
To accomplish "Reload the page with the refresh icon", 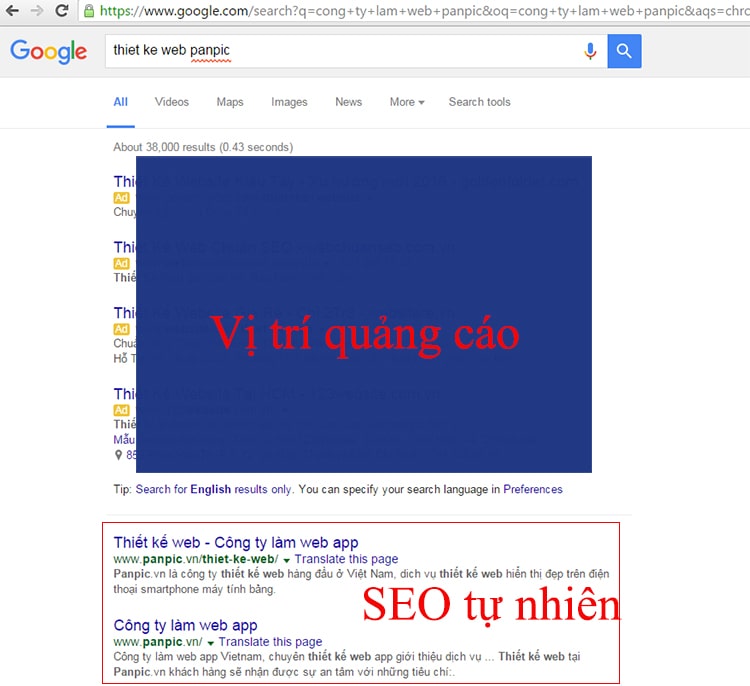I will tap(62, 10).
